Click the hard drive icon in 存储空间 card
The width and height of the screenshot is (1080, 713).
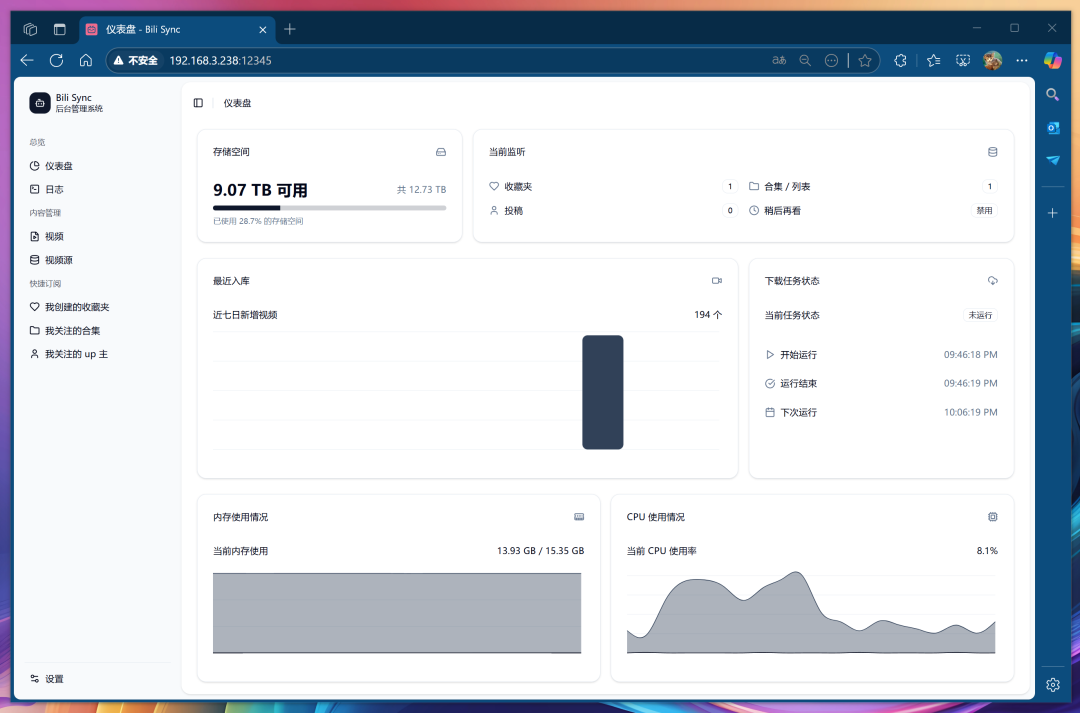click(441, 152)
